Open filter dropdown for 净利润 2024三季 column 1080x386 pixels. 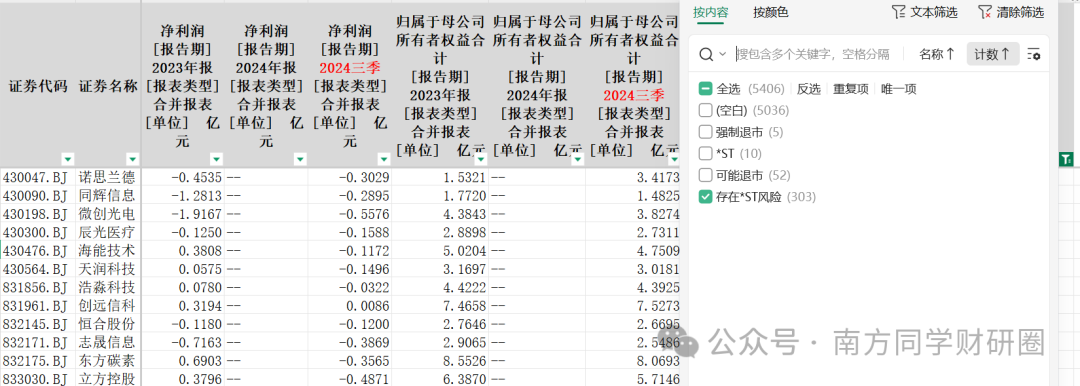point(384,159)
